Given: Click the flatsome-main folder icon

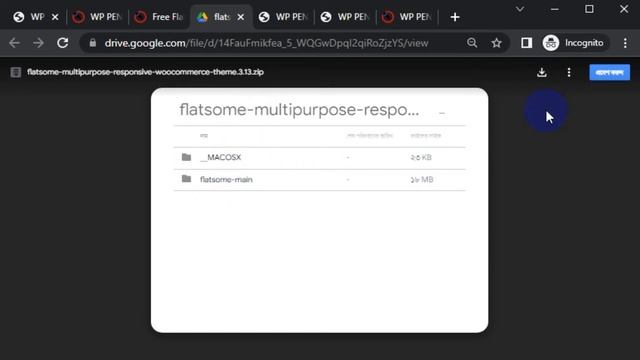Looking at the screenshot, I should pyautogui.click(x=186, y=179).
